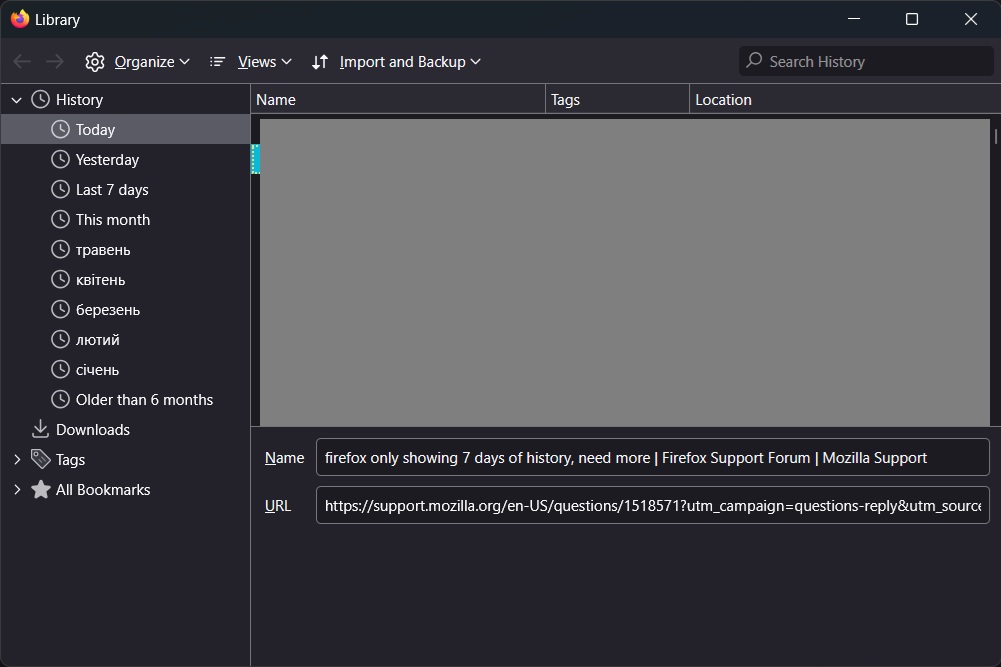This screenshot has height=667, width=1001.
Task: Click clock icon beside Yesterday
Action: click(60, 159)
